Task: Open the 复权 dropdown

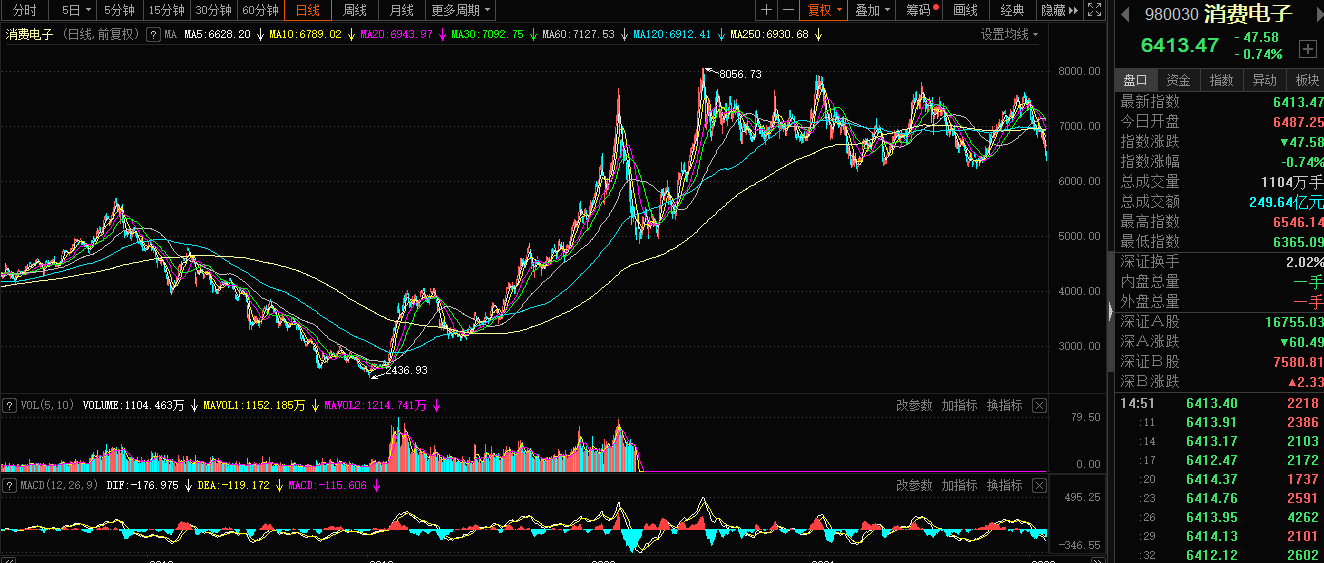Action: [x=824, y=10]
